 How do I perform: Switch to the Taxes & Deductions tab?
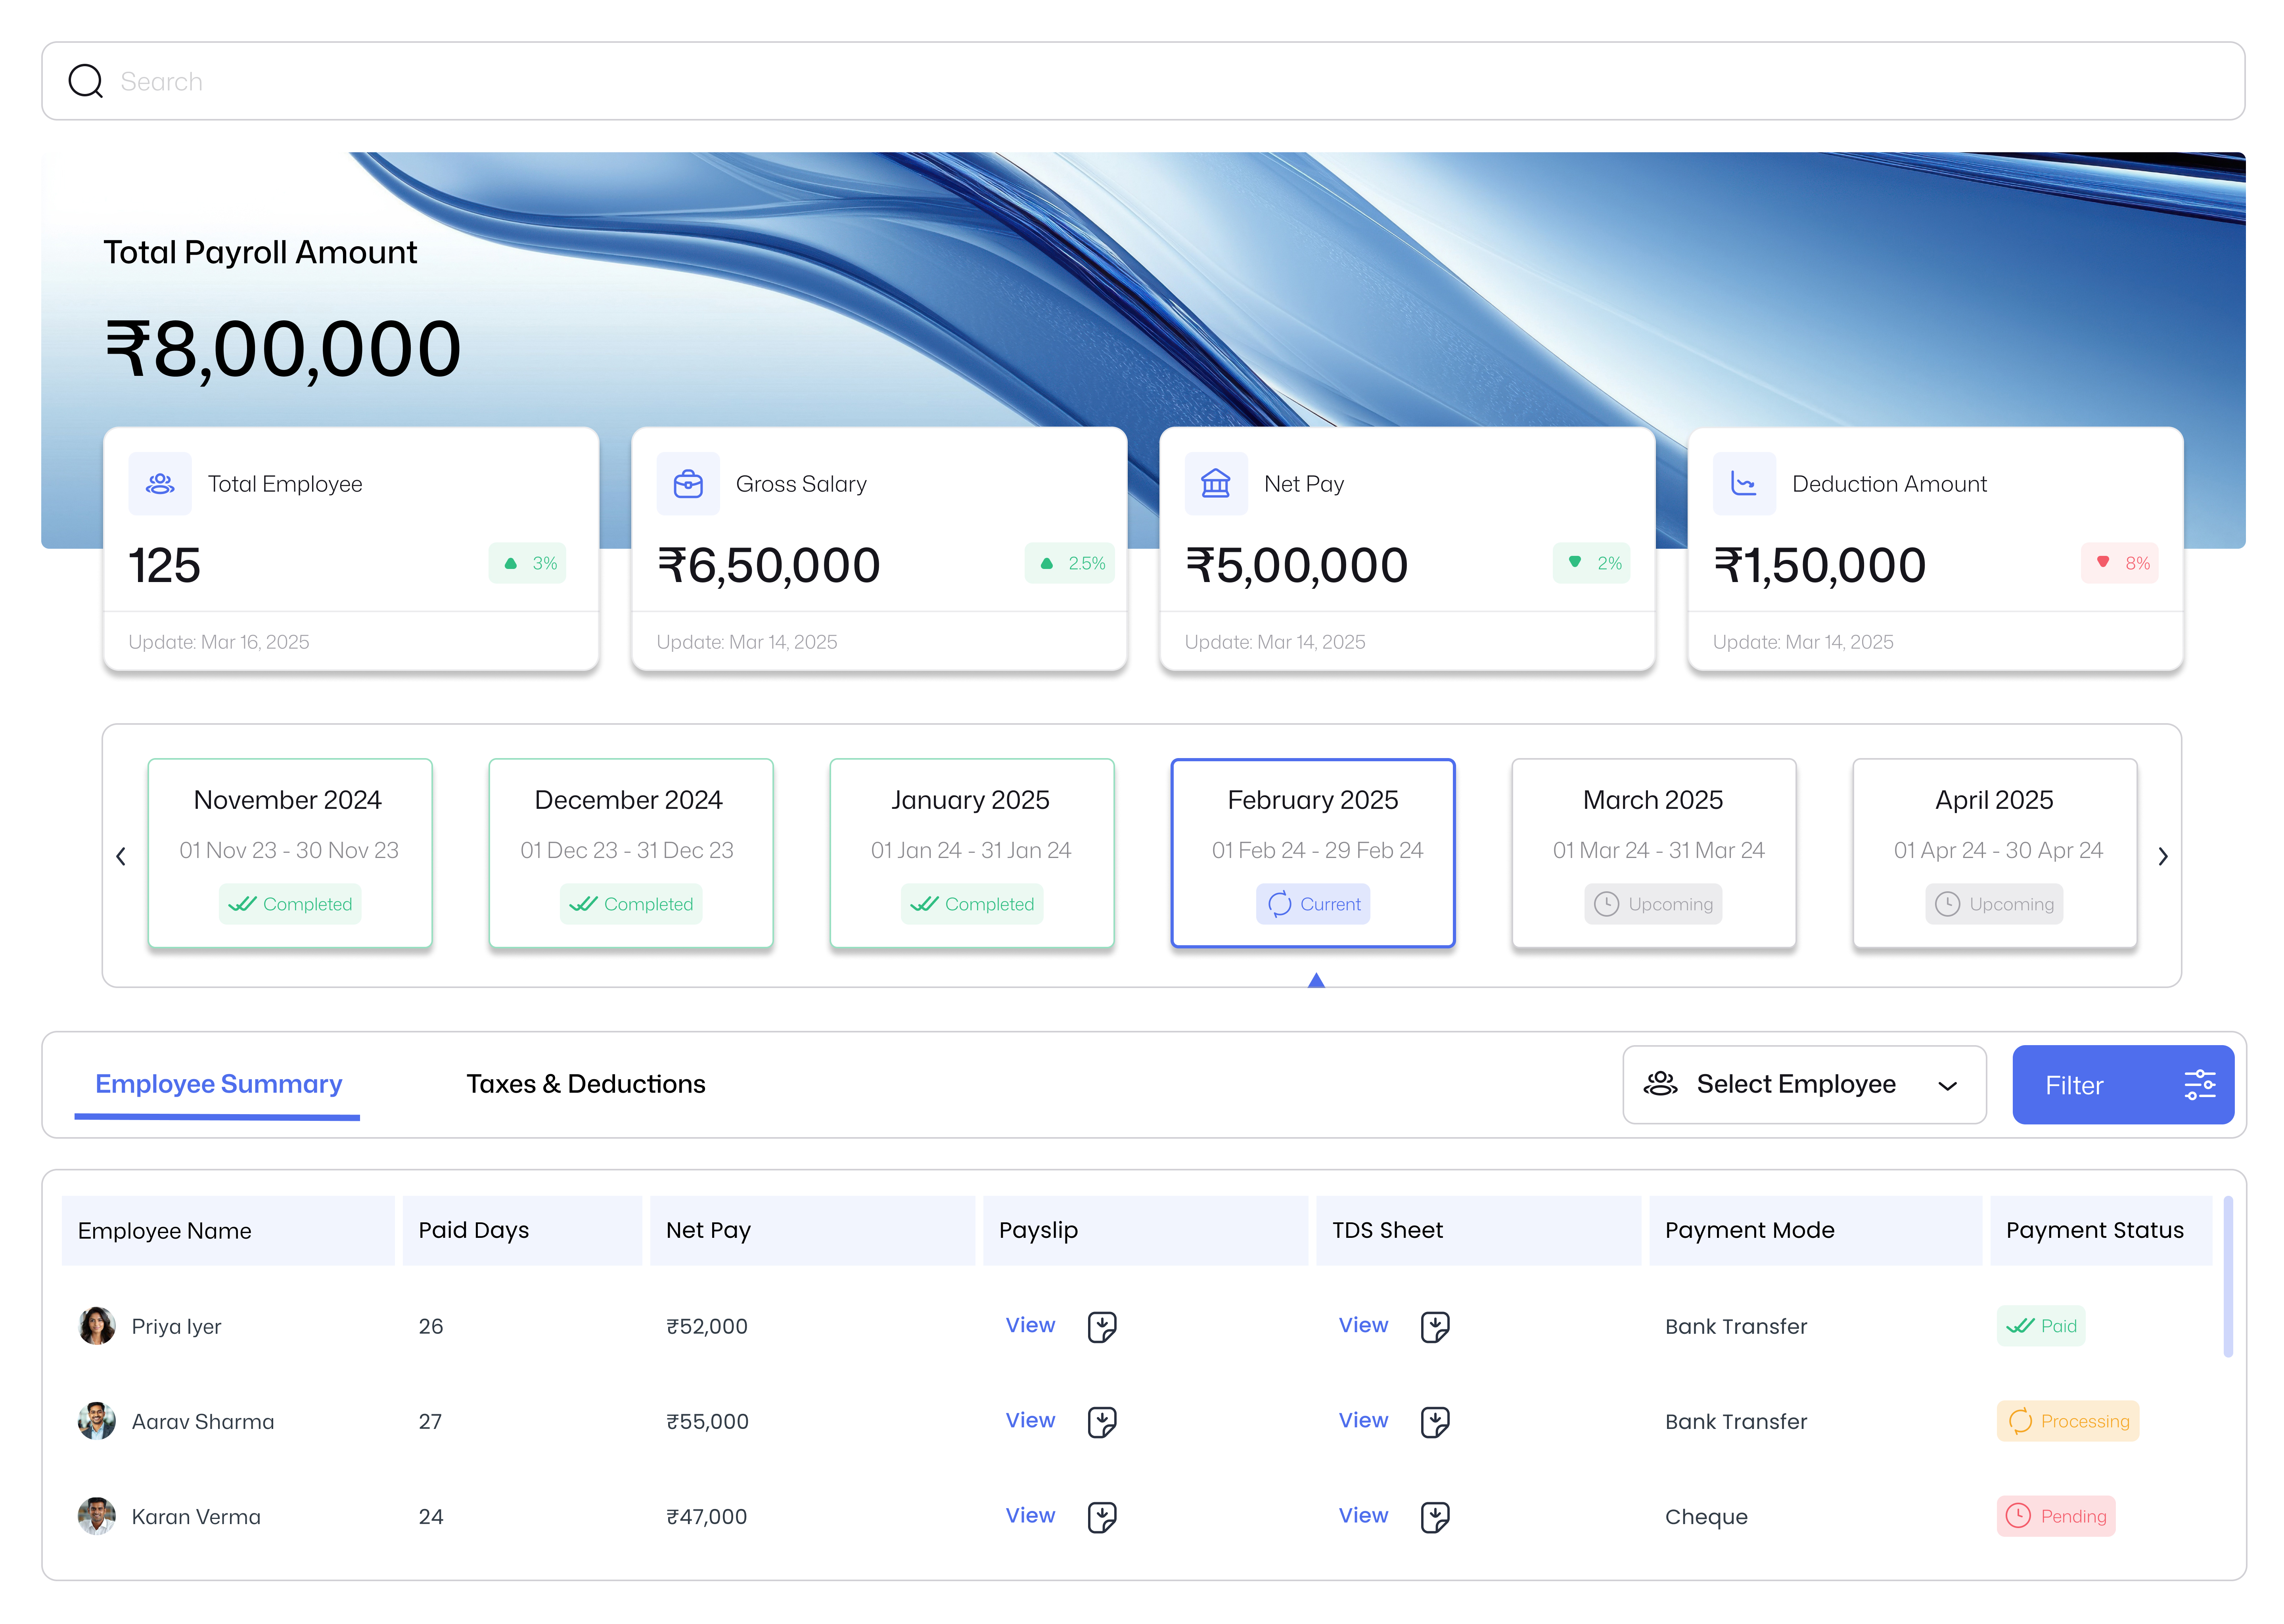[586, 1084]
